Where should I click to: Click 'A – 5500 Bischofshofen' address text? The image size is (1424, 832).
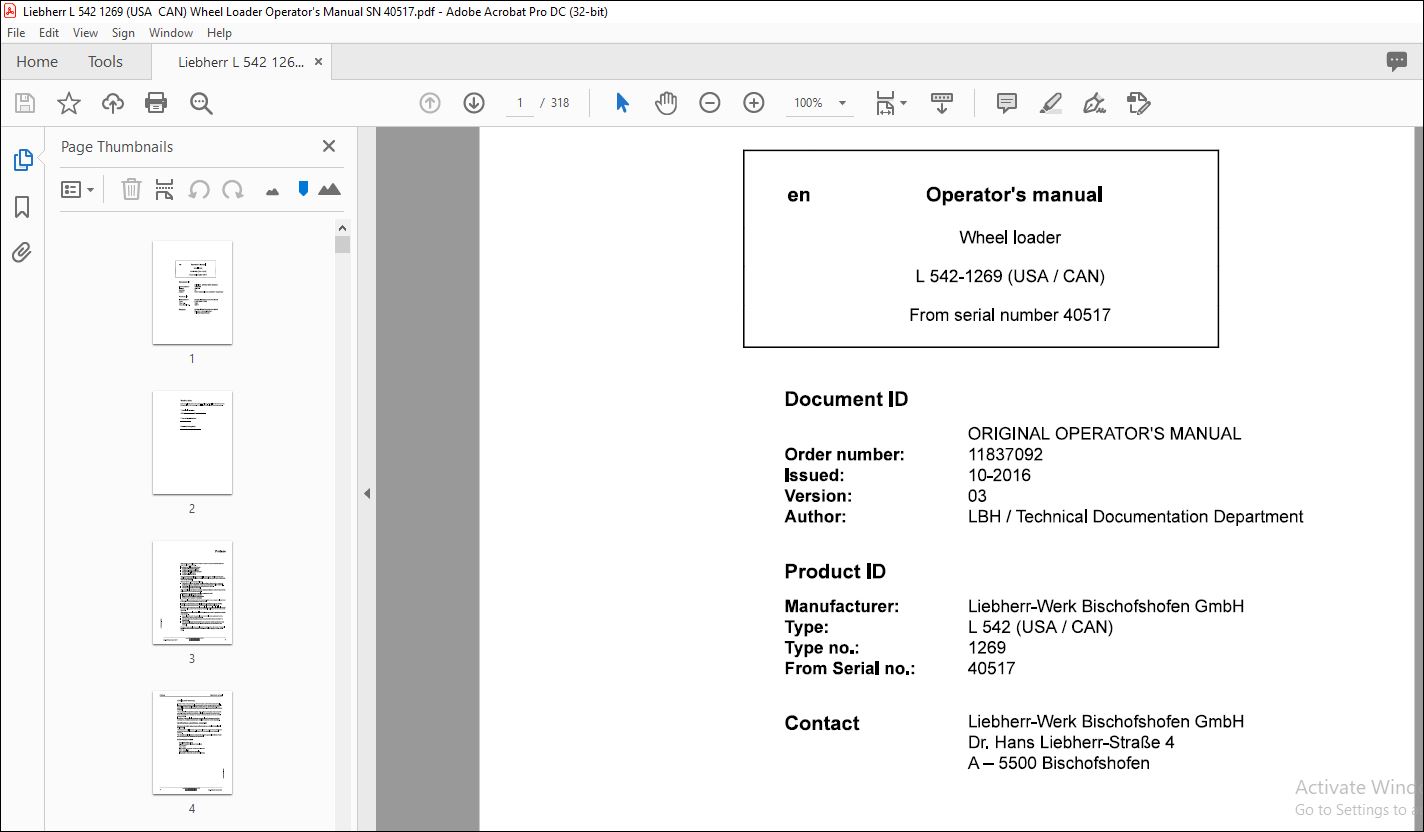[x=1058, y=763]
